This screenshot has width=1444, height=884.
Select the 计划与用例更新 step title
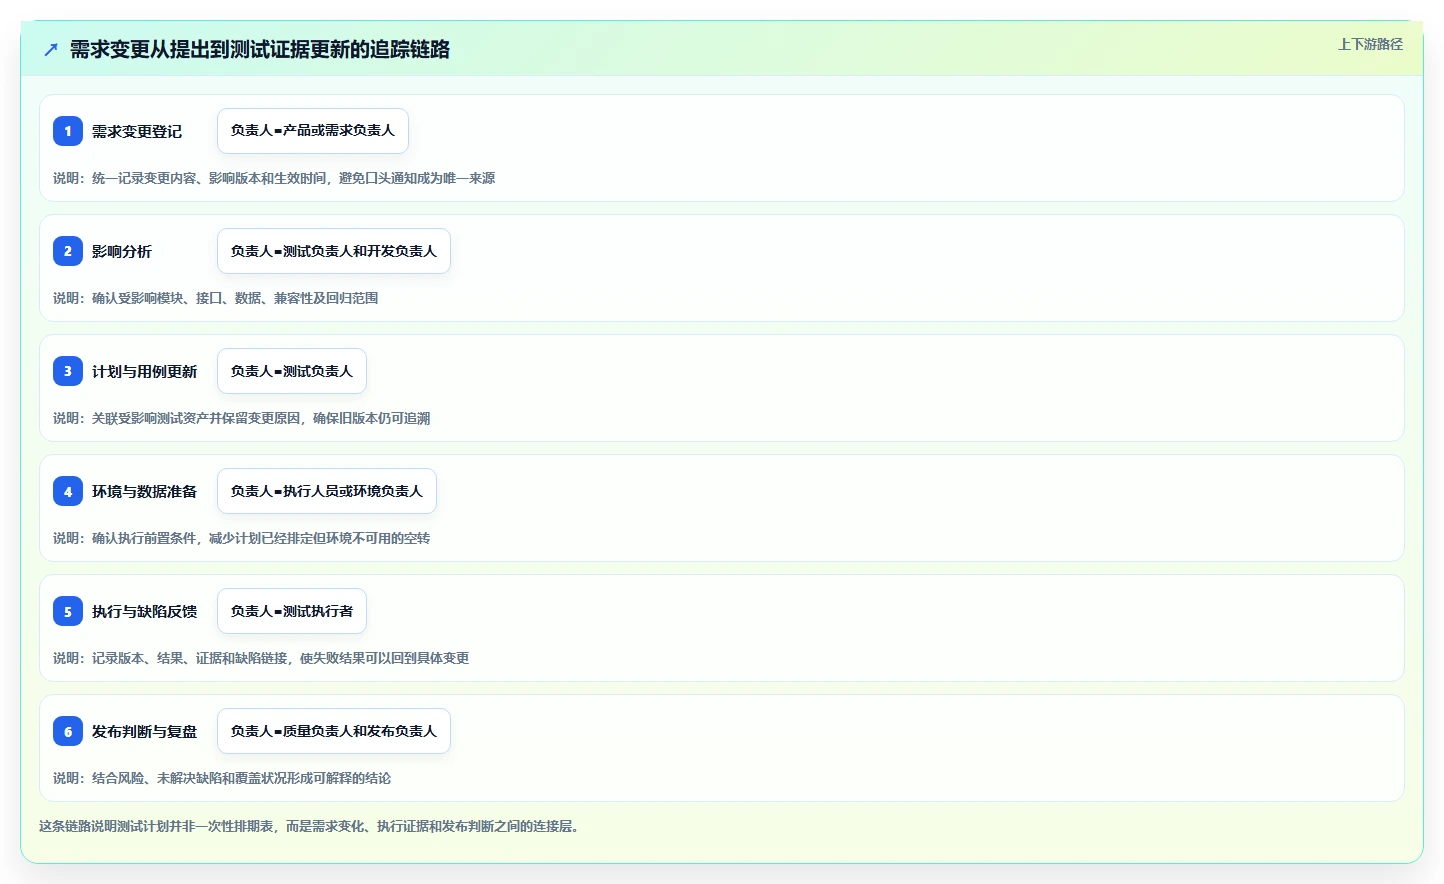[x=145, y=371]
